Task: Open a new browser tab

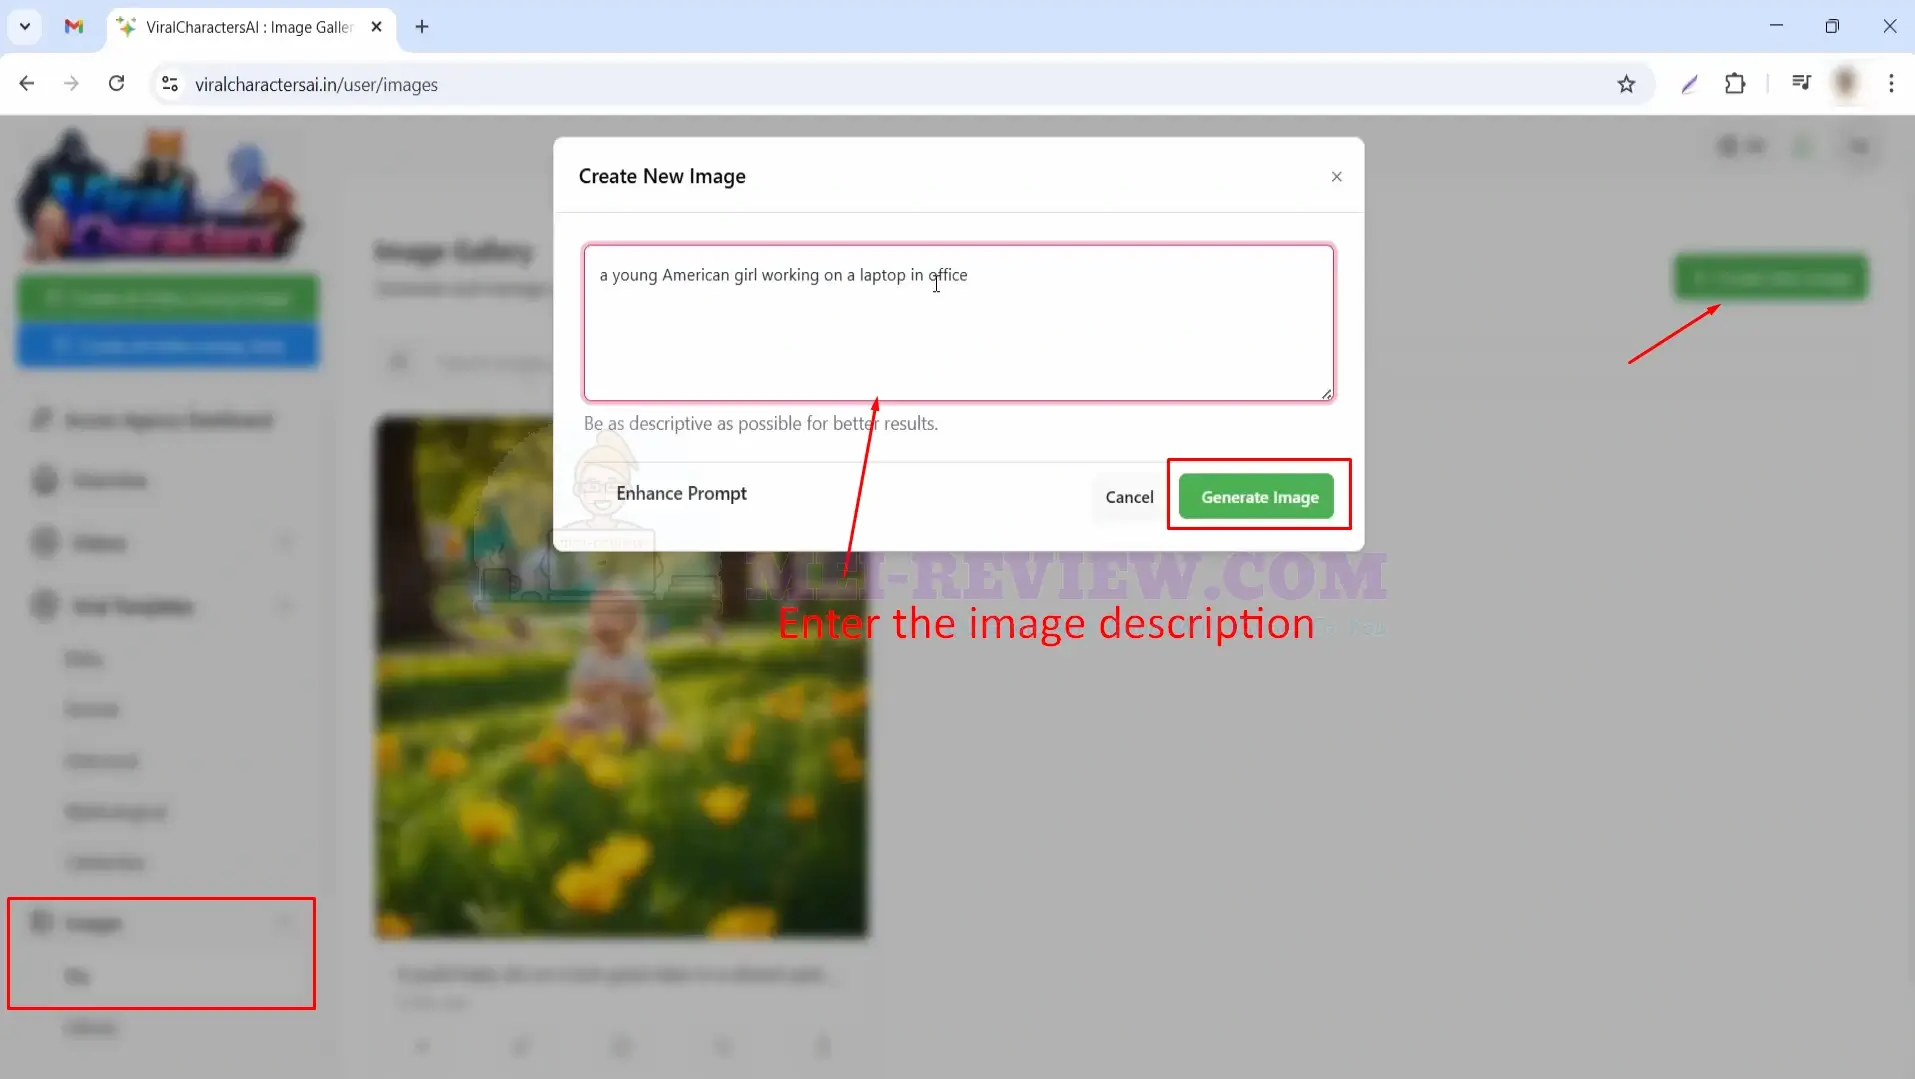Action: click(422, 27)
